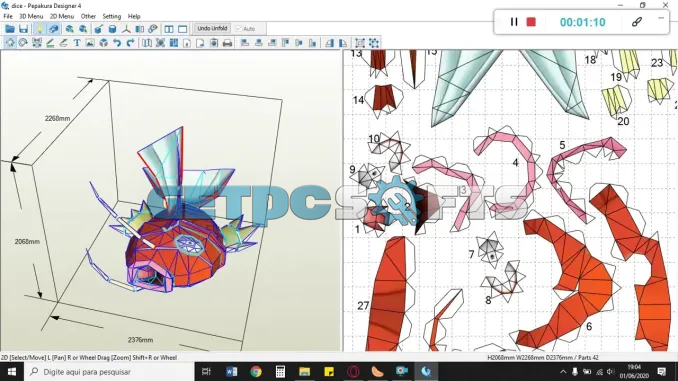
Task: Click the blue undo arrow icon
Action: pyautogui.click(x=117, y=43)
